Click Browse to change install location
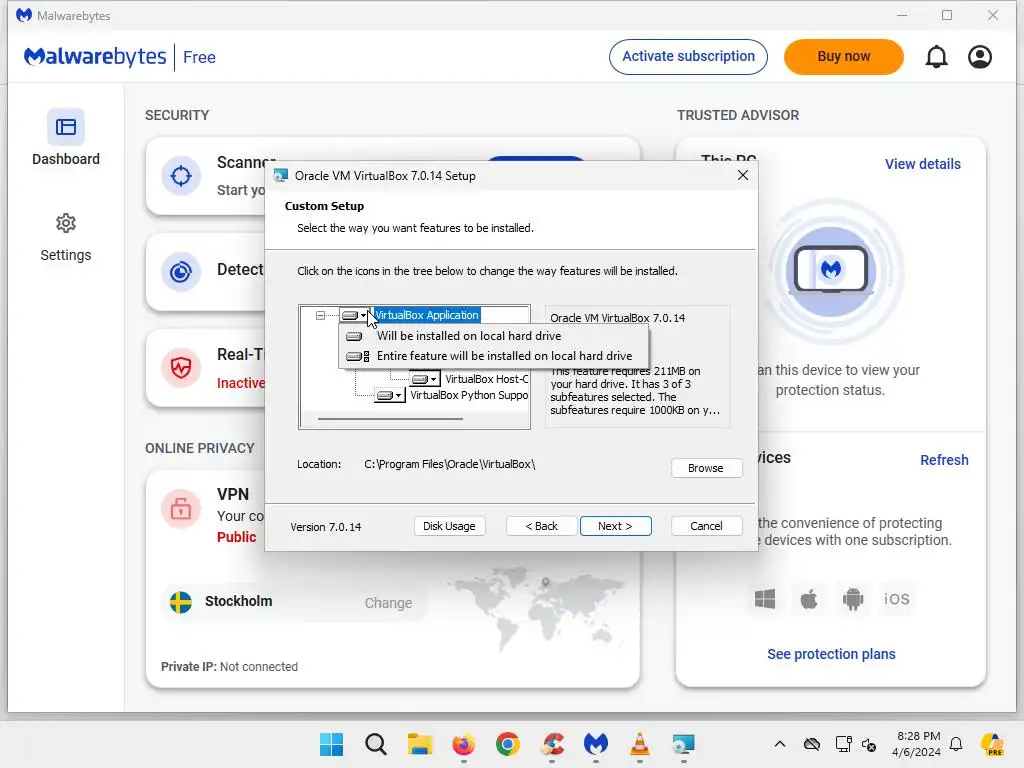Screen dimensions: 1024x768 pyautogui.click(x=706, y=468)
